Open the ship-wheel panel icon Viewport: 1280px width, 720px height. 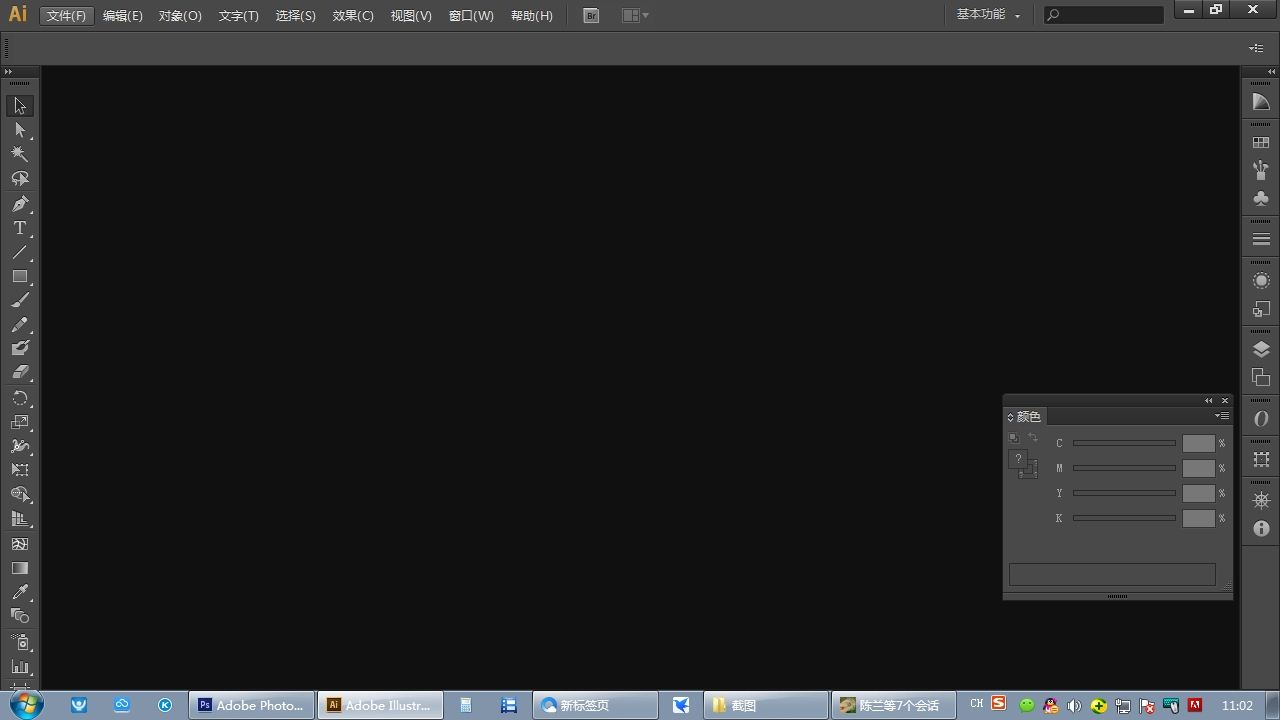(x=1261, y=500)
